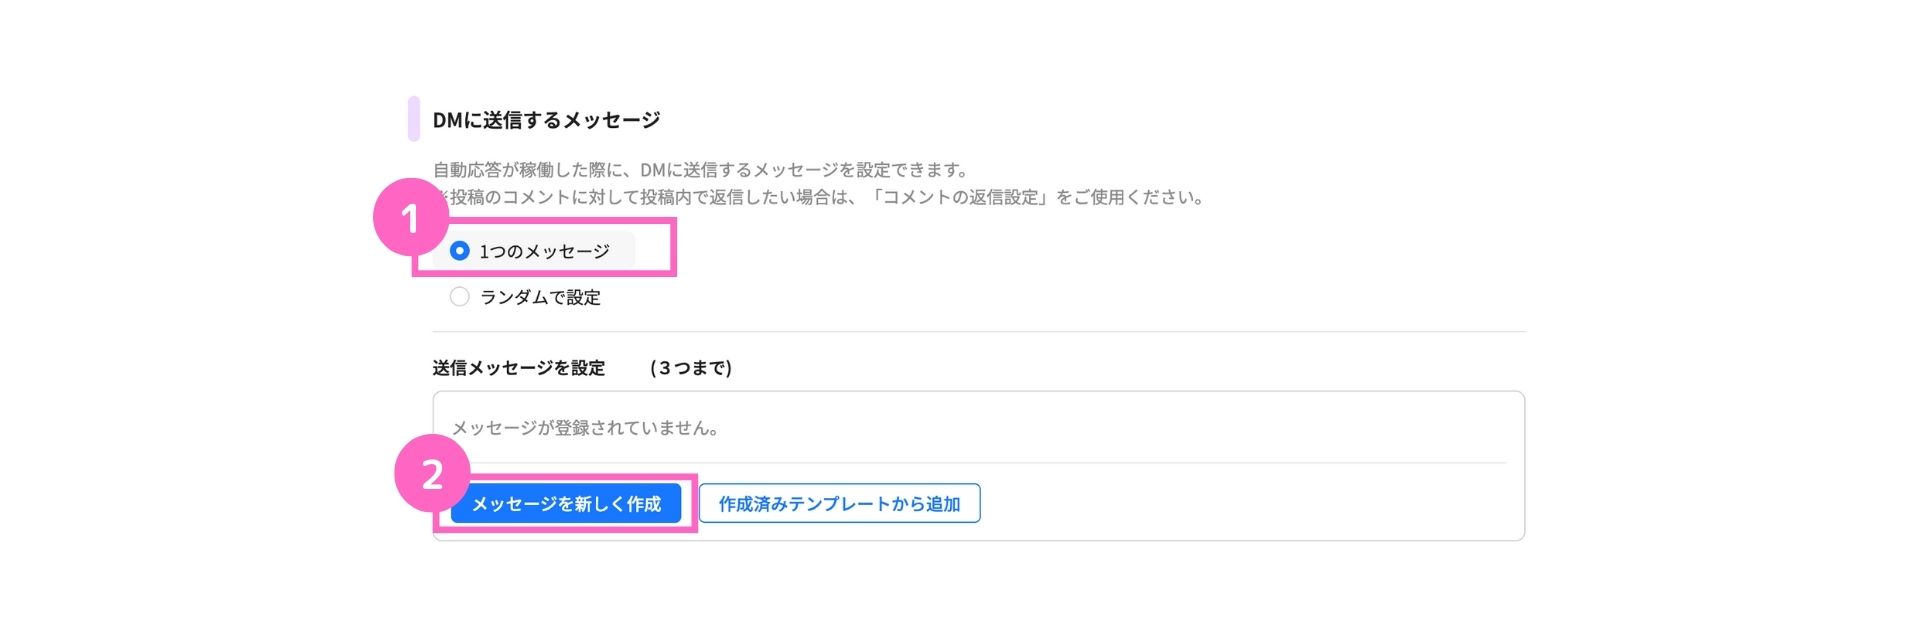Click メッセージが登録されていません placeholder text
Screen dimensions: 1920x640
[x=585, y=428]
